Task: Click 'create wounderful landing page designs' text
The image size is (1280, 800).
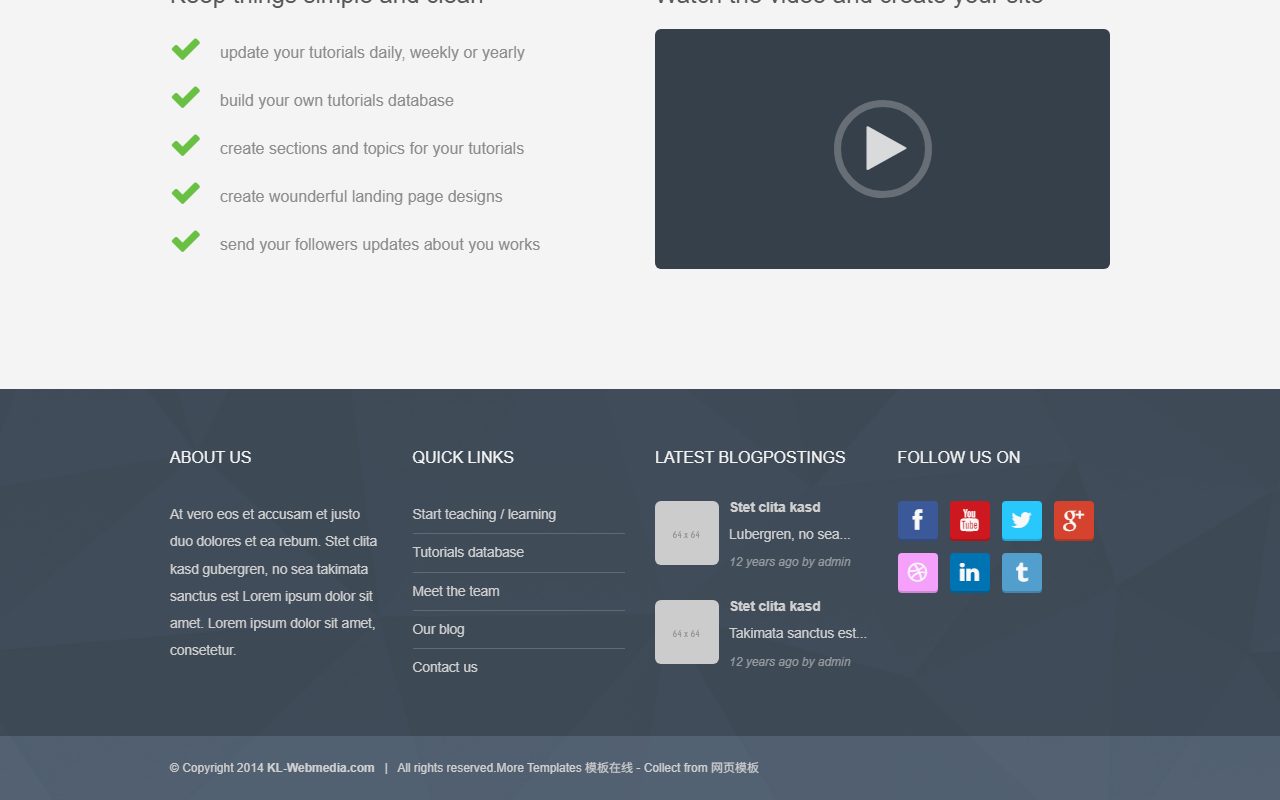Action: click(x=361, y=196)
